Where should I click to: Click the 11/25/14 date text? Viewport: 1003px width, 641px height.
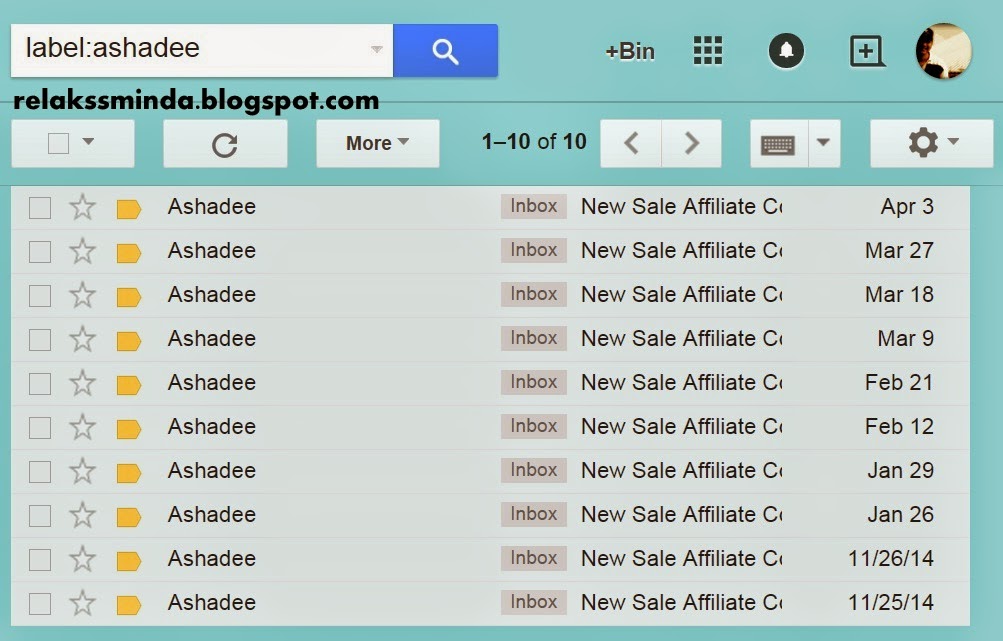[890, 603]
